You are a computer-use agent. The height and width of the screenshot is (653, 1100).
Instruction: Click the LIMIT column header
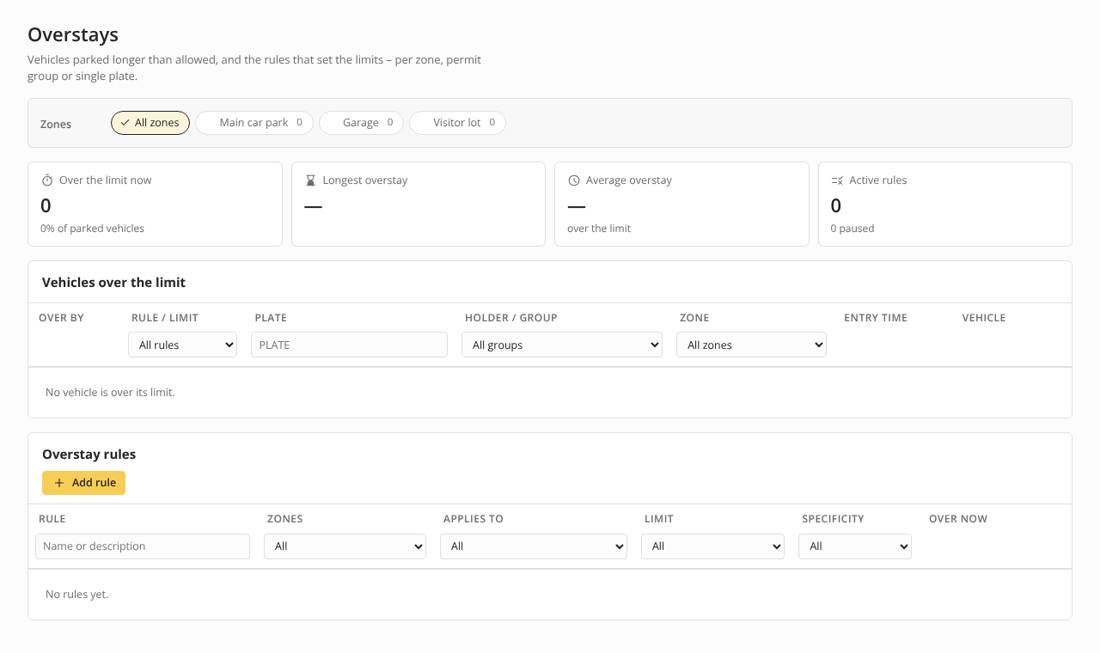click(x=659, y=519)
